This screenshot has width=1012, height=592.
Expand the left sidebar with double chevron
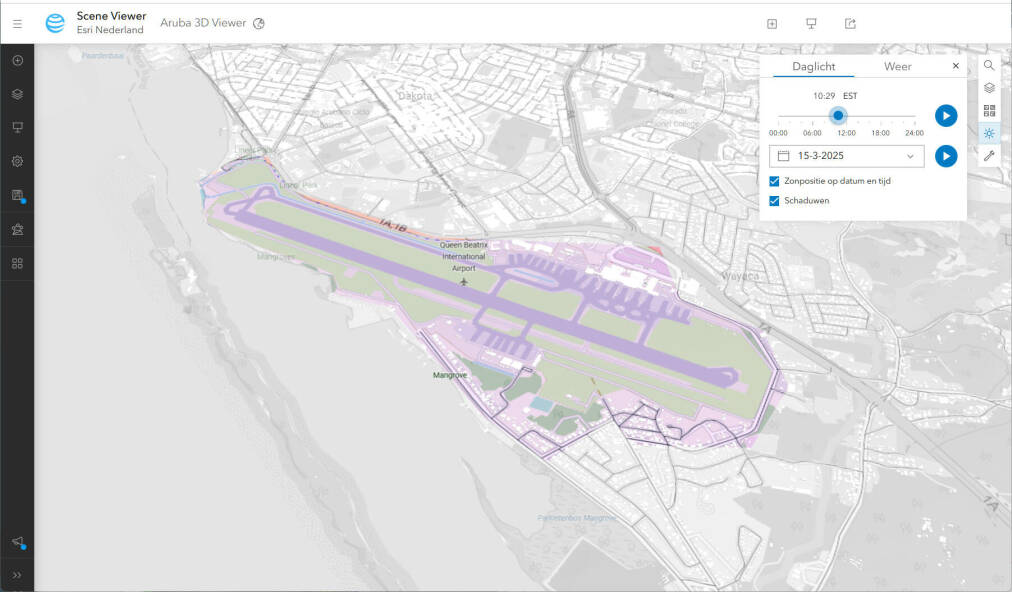(17, 575)
